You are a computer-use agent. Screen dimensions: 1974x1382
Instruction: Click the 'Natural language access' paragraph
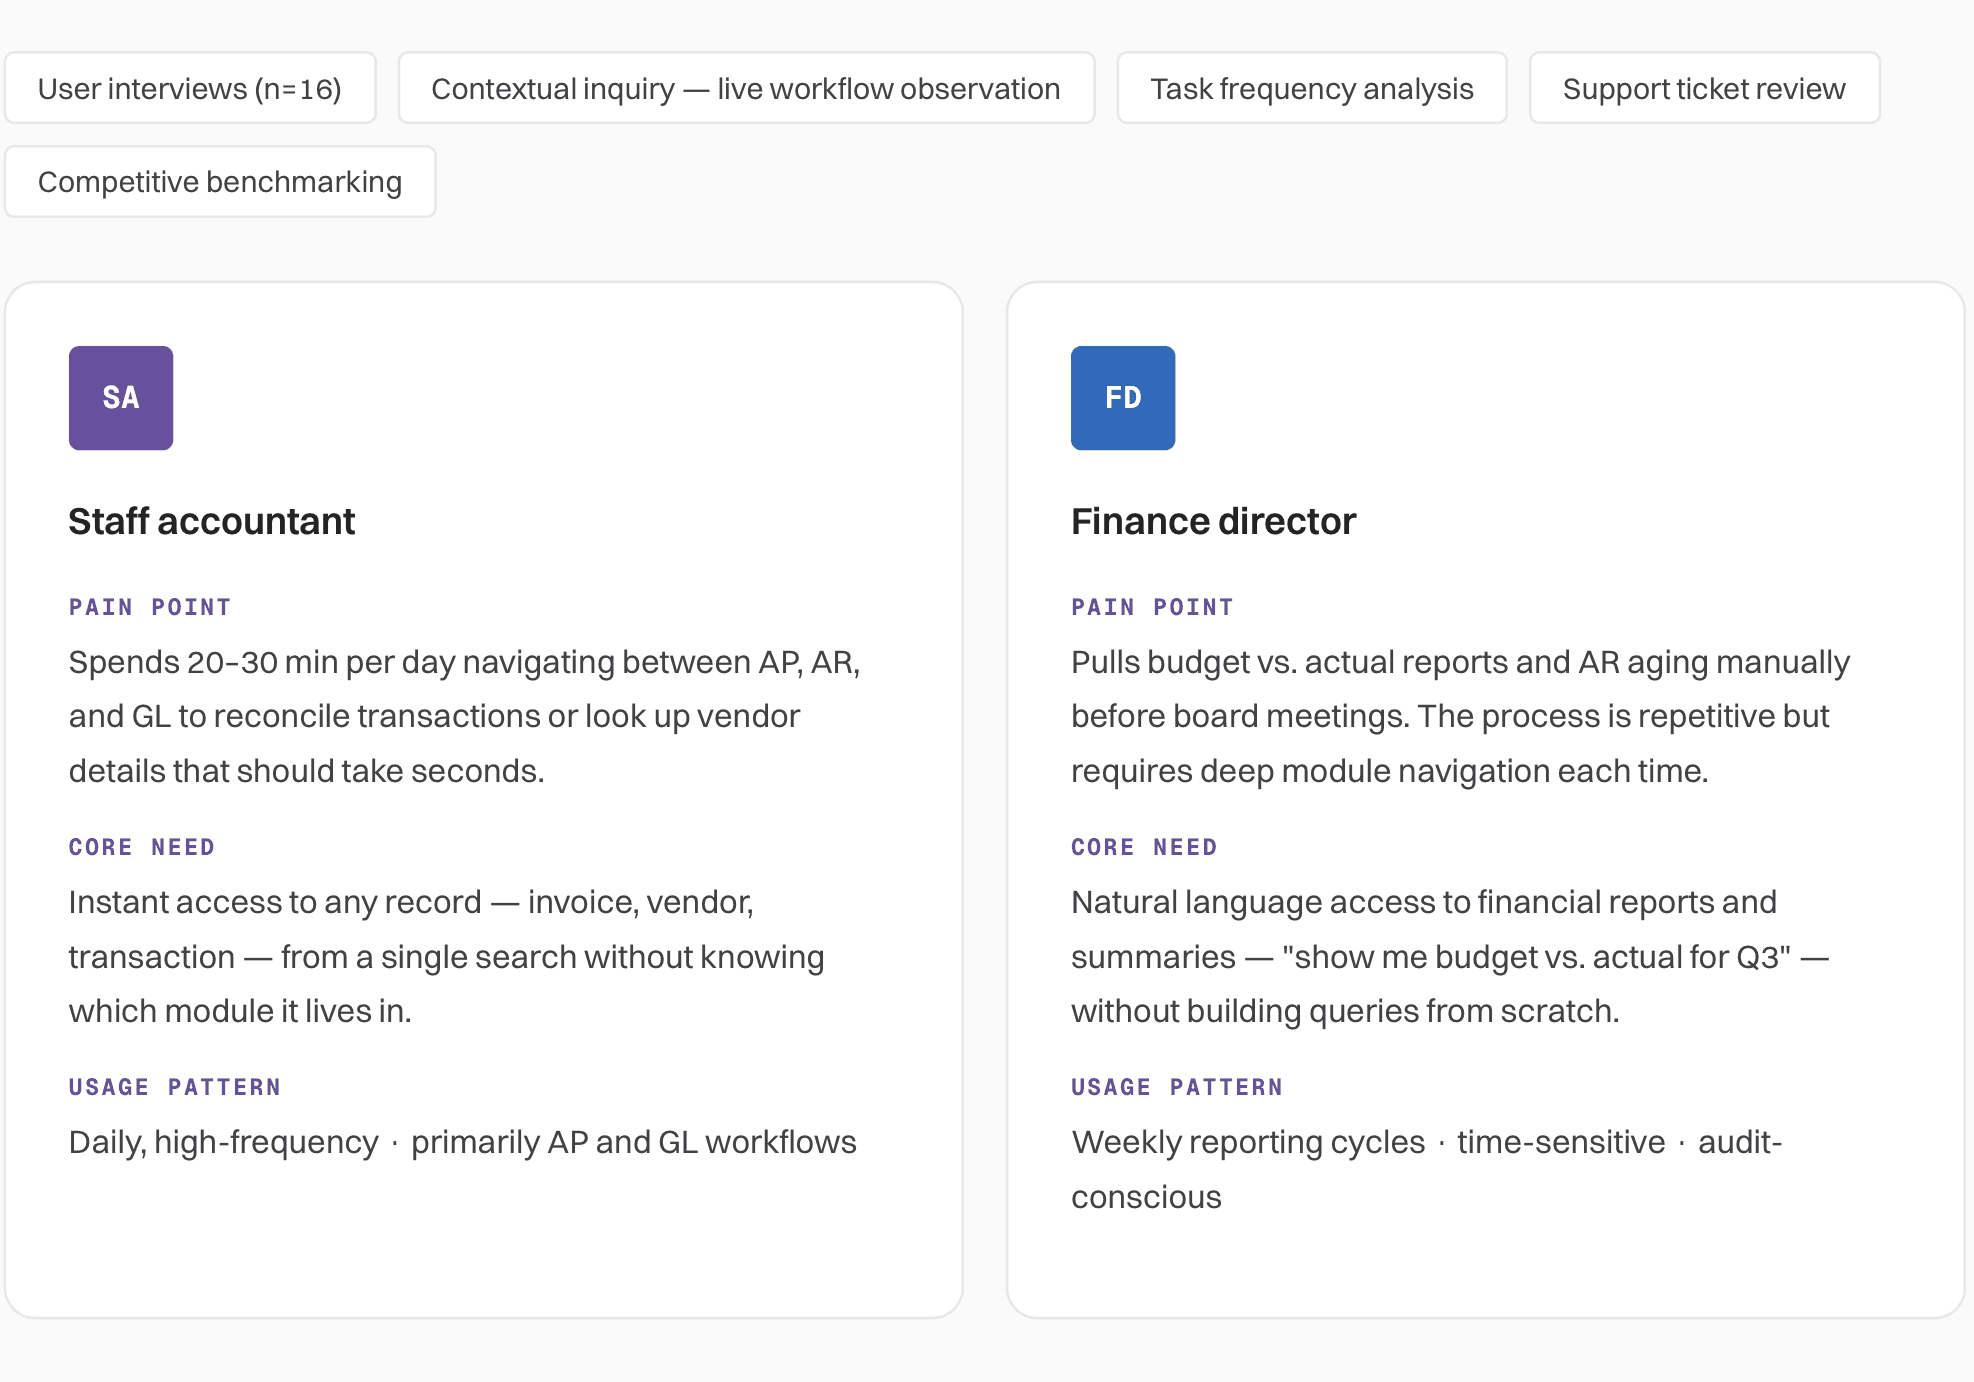click(x=1450, y=956)
